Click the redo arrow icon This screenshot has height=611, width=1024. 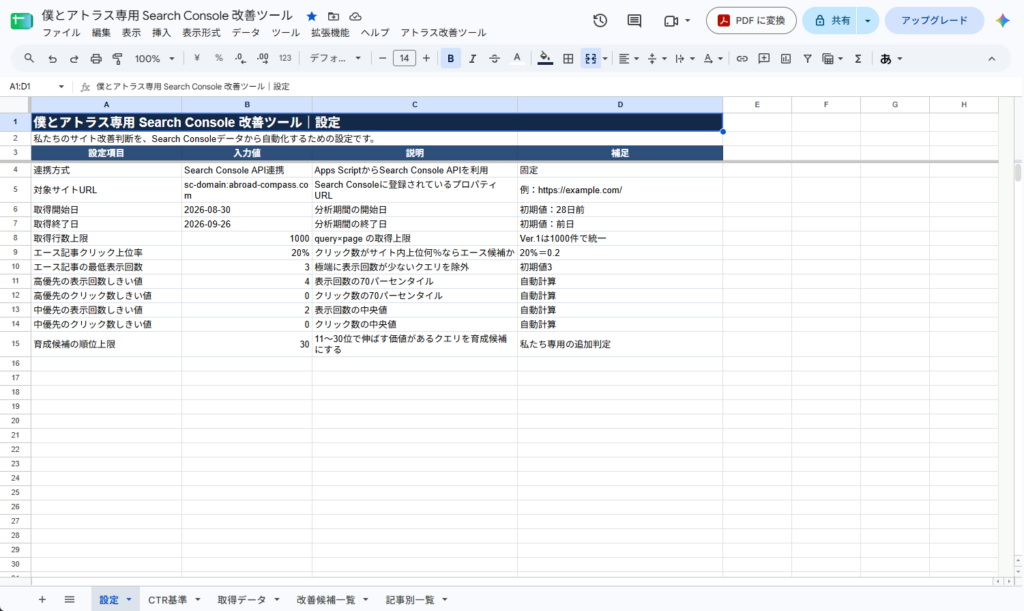[x=74, y=59]
